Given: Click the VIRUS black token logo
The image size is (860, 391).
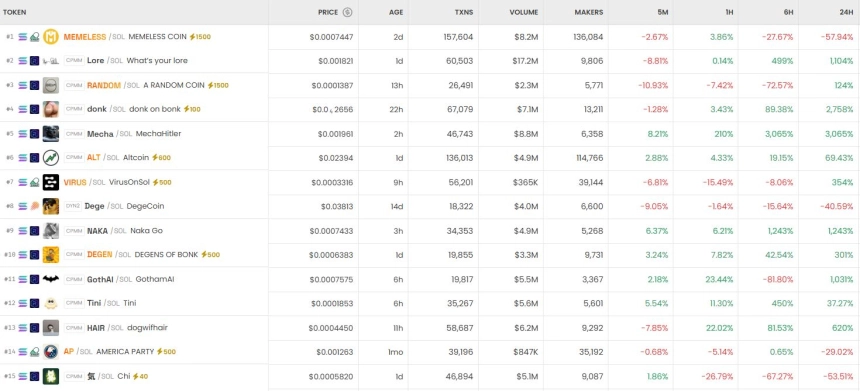Looking at the screenshot, I should [50, 182].
